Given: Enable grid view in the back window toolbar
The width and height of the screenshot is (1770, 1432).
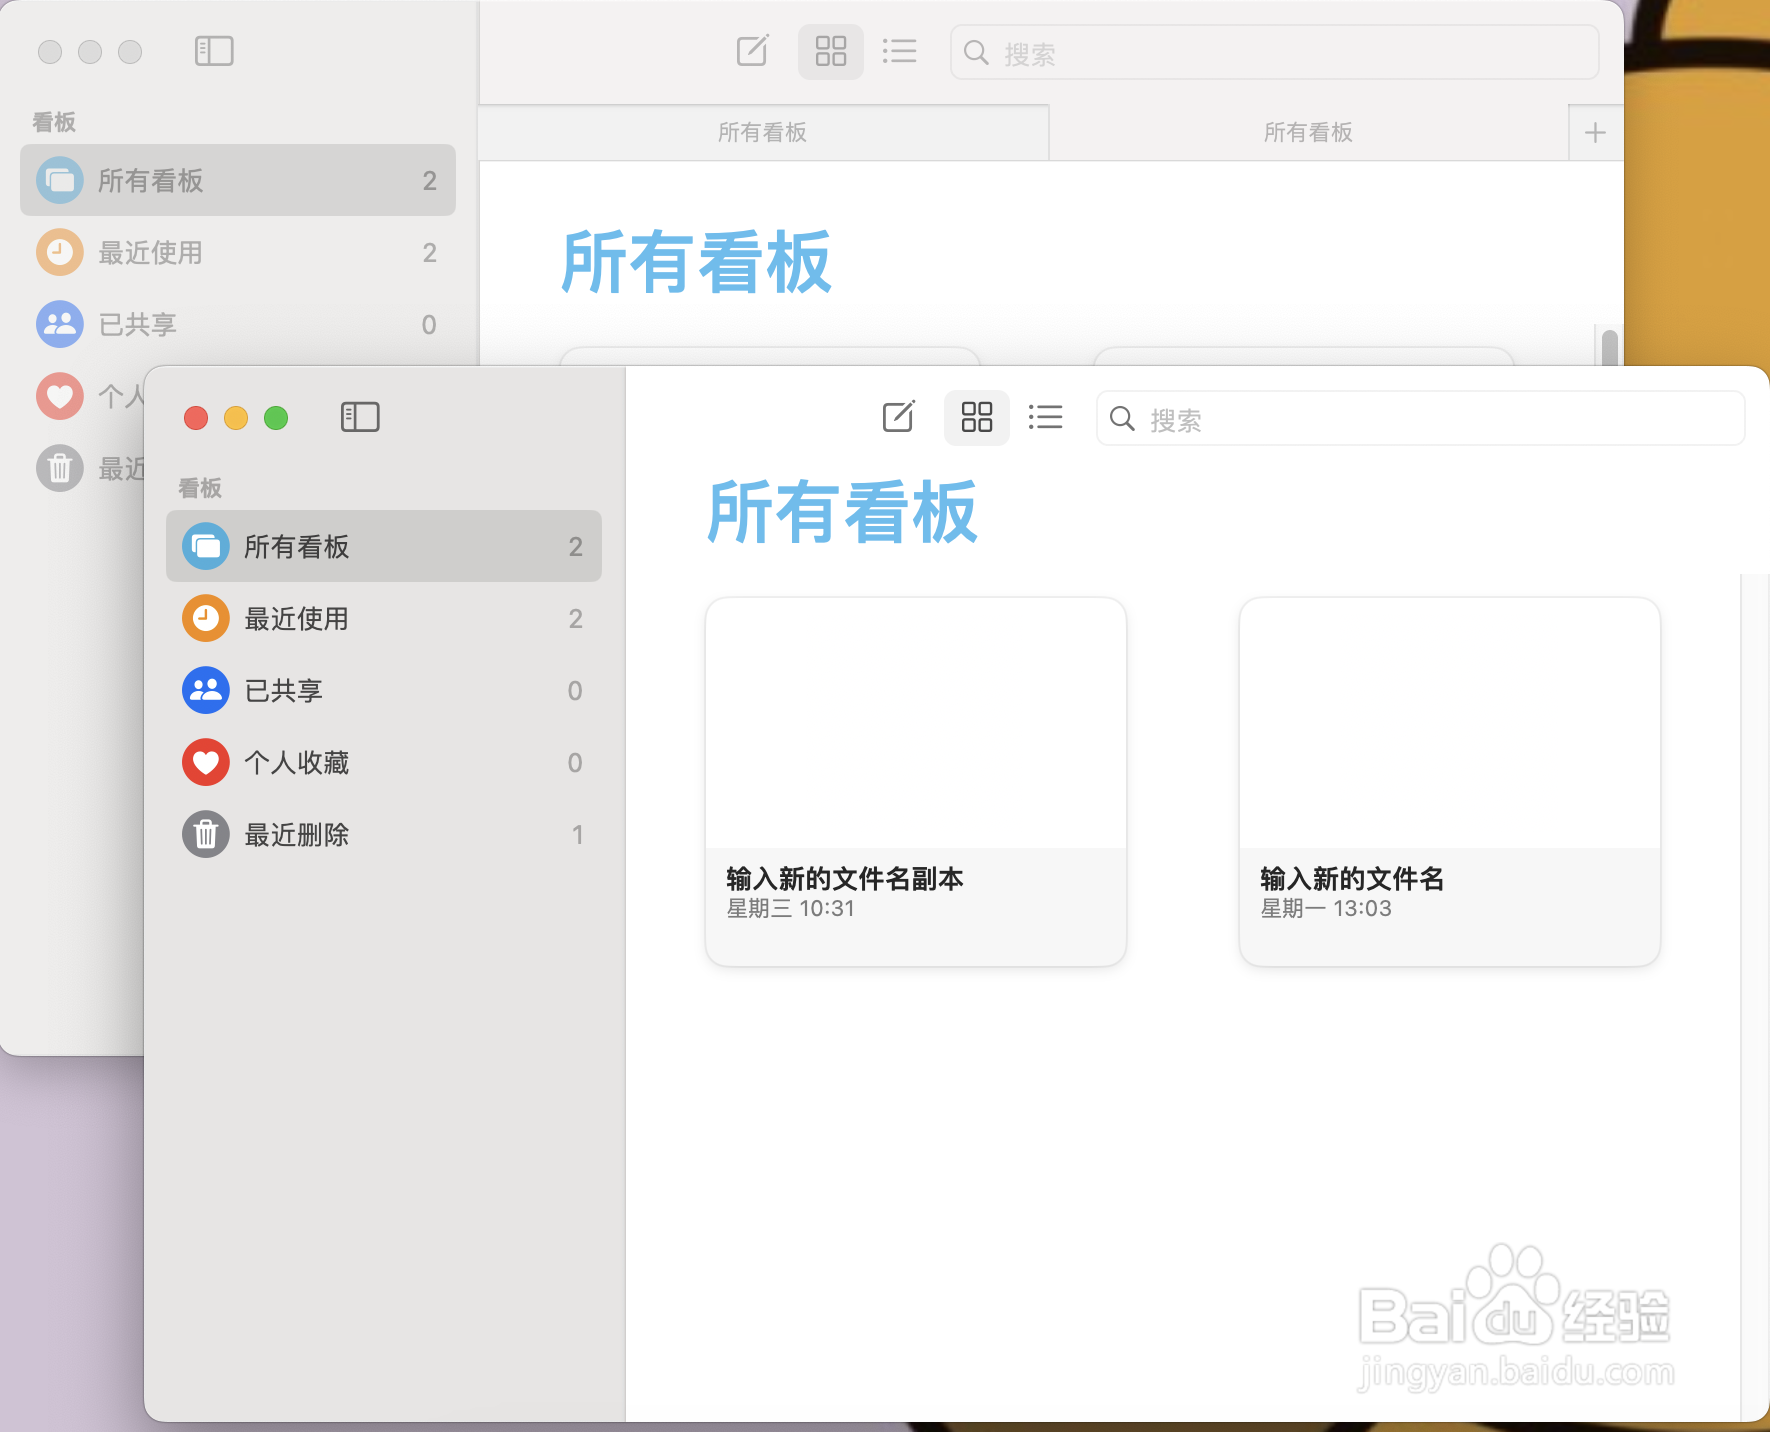Looking at the screenshot, I should tap(830, 51).
